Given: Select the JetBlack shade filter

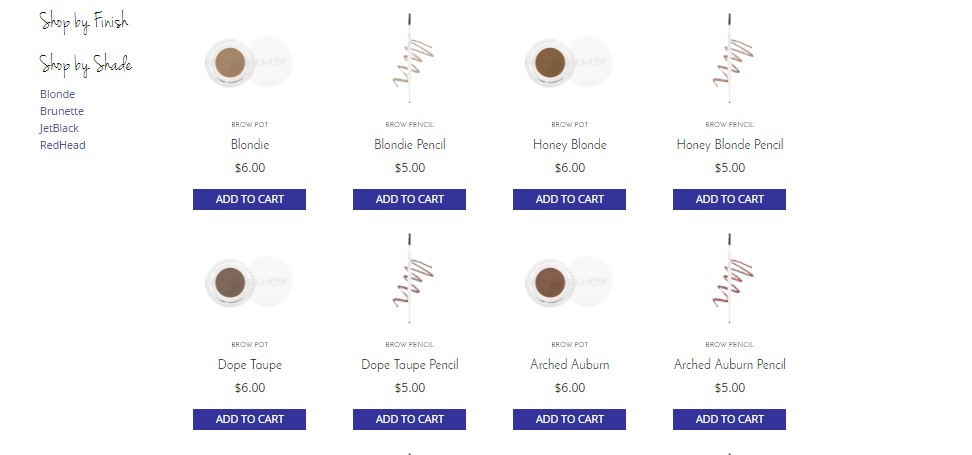Looking at the screenshot, I should click(59, 128).
